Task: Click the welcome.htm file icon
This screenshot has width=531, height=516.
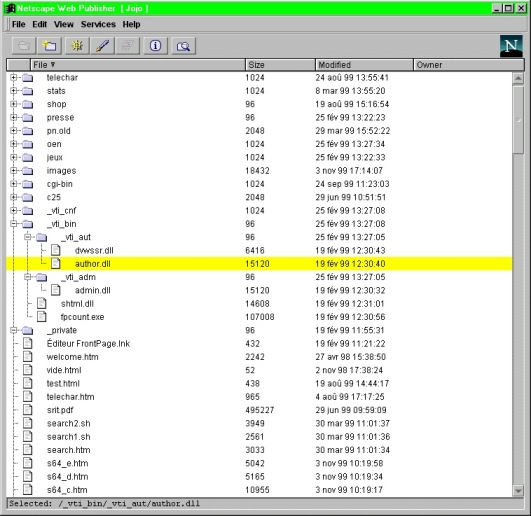Action: pyautogui.click(x=28, y=357)
